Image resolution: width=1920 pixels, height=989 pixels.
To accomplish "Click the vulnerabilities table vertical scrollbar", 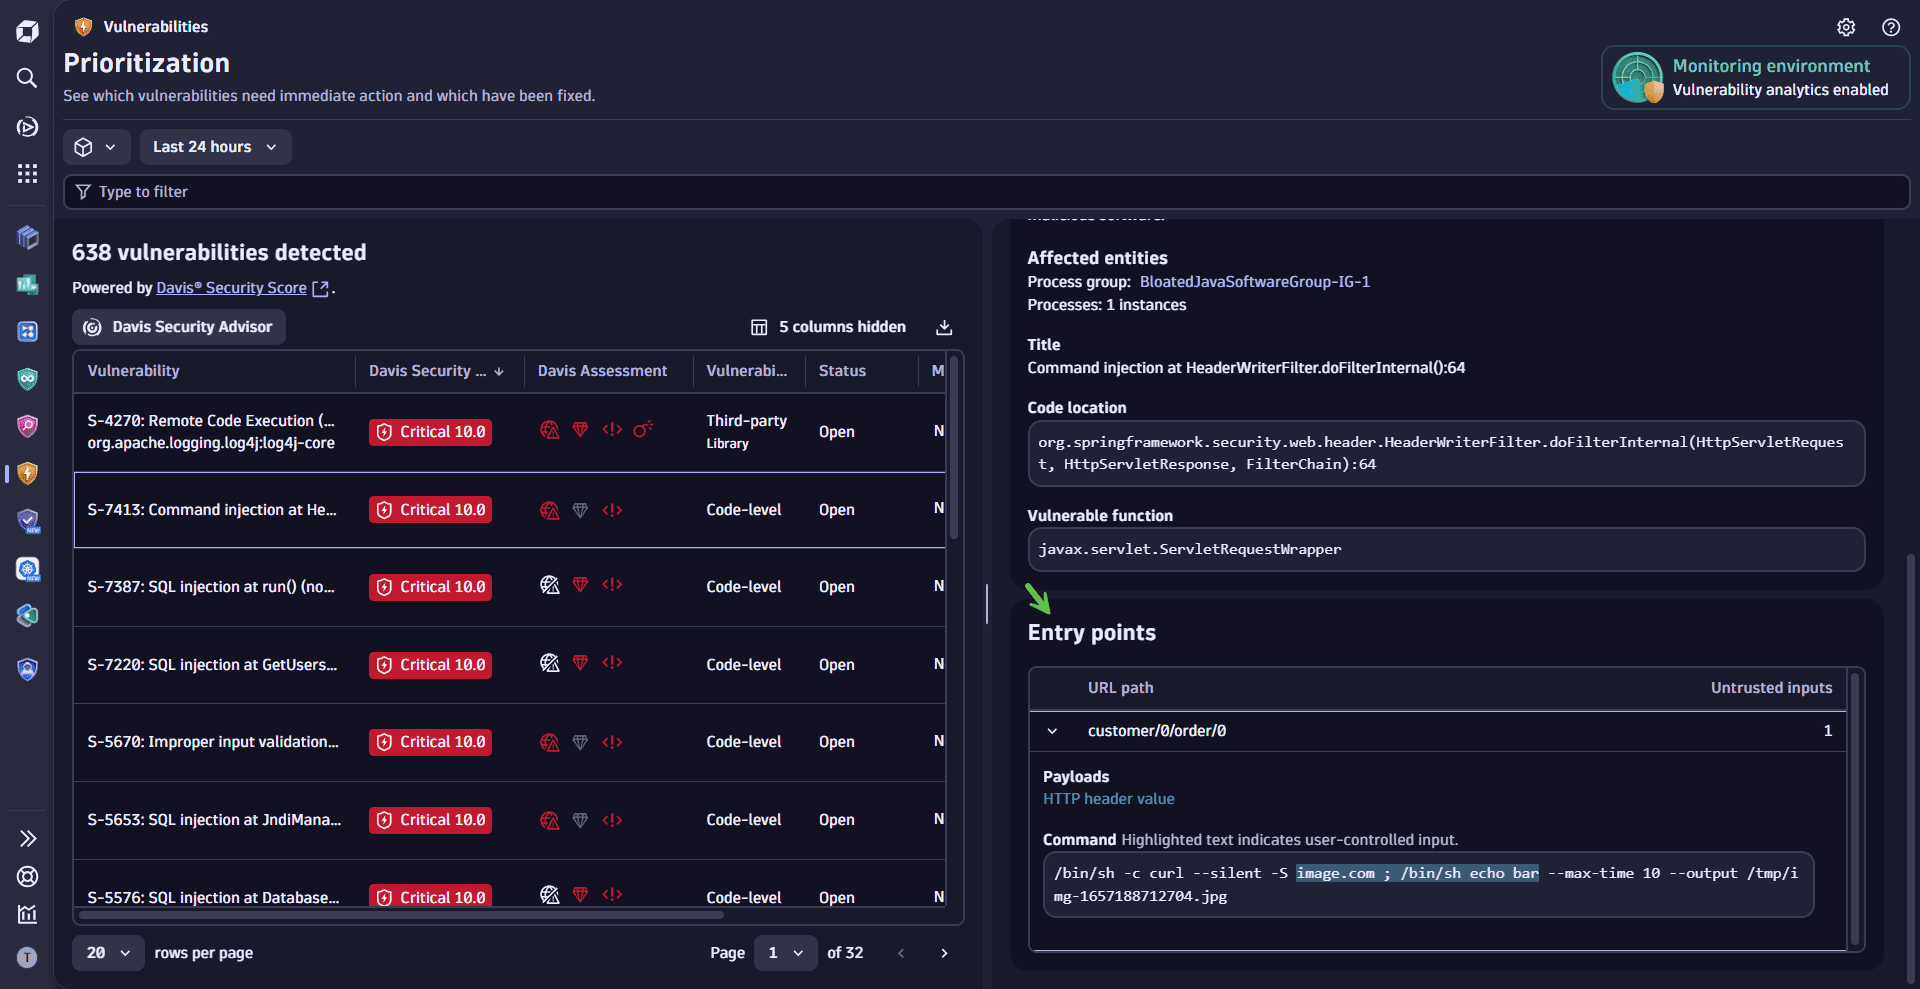I will pyautogui.click(x=954, y=448).
